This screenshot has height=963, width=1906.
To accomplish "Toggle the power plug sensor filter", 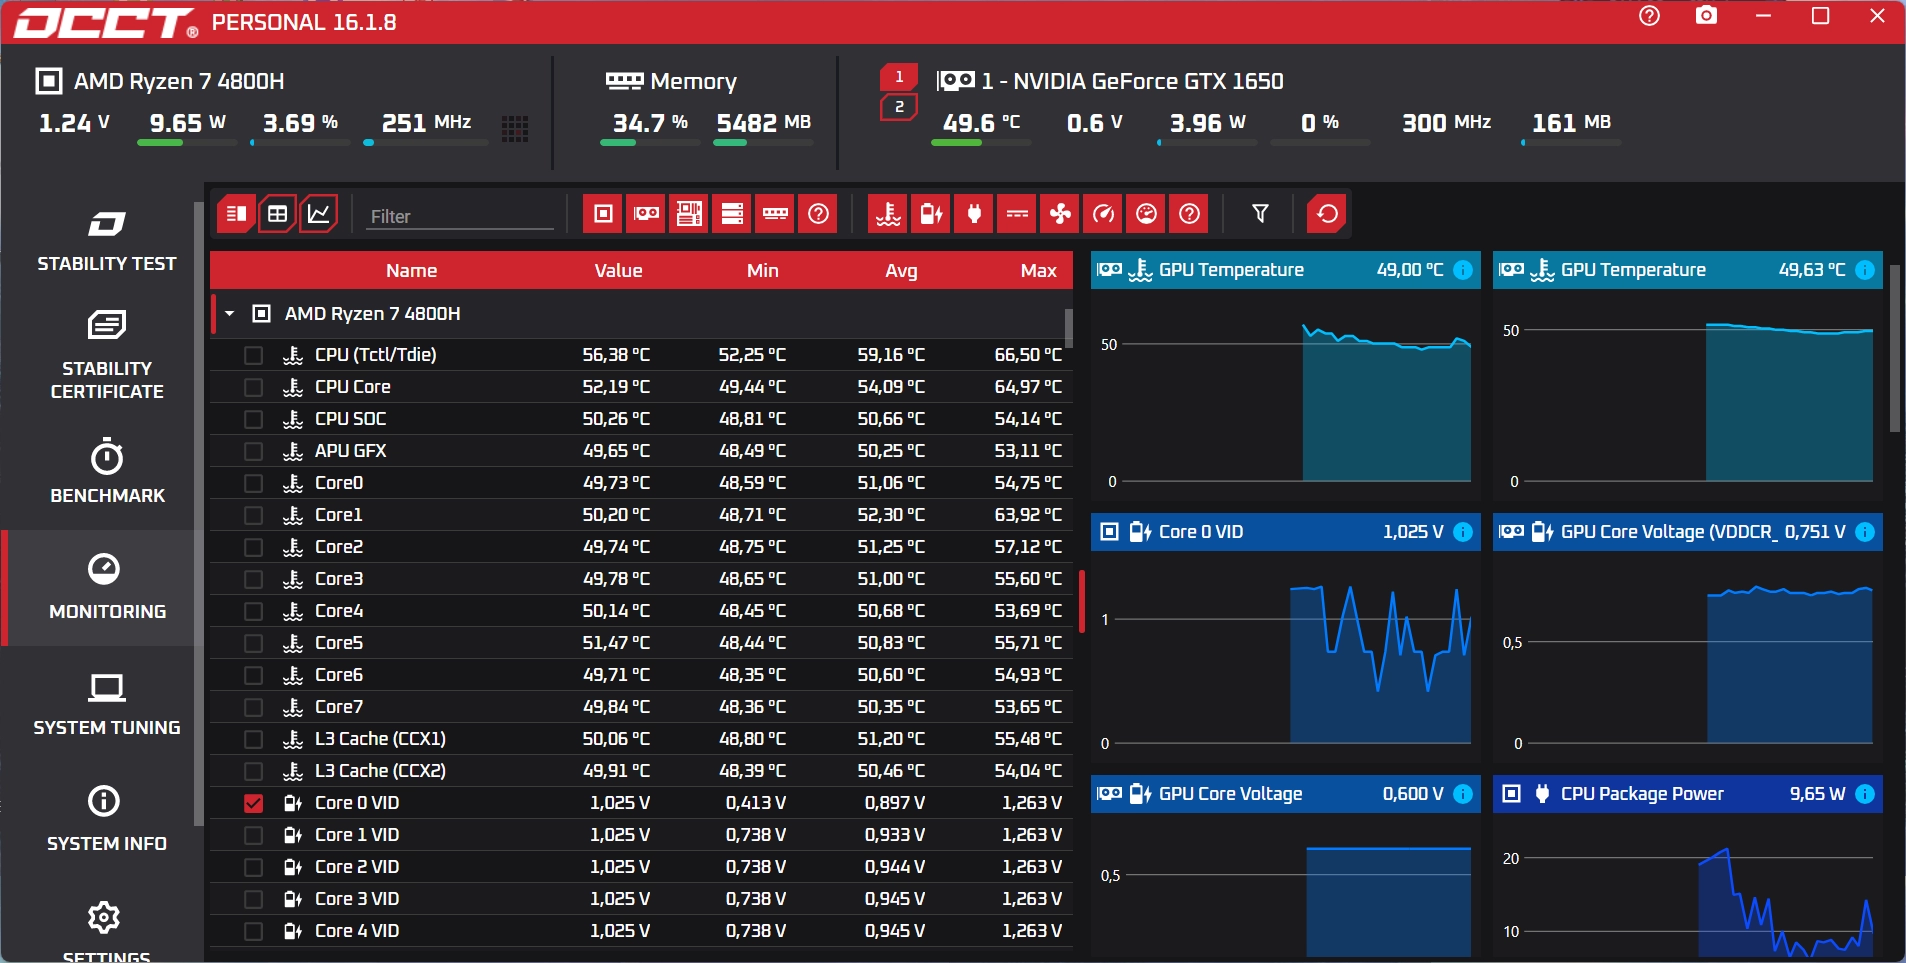I will (x=974, y=214).
